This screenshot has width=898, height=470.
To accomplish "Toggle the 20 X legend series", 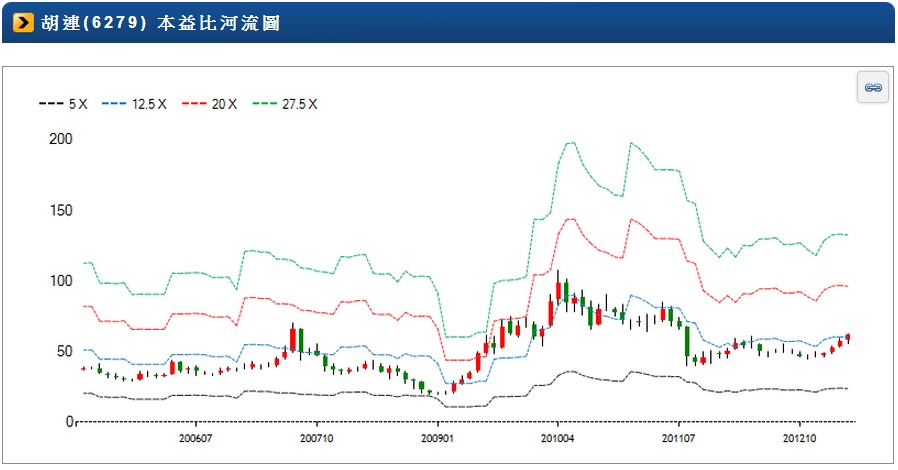I will pos(209,104).
